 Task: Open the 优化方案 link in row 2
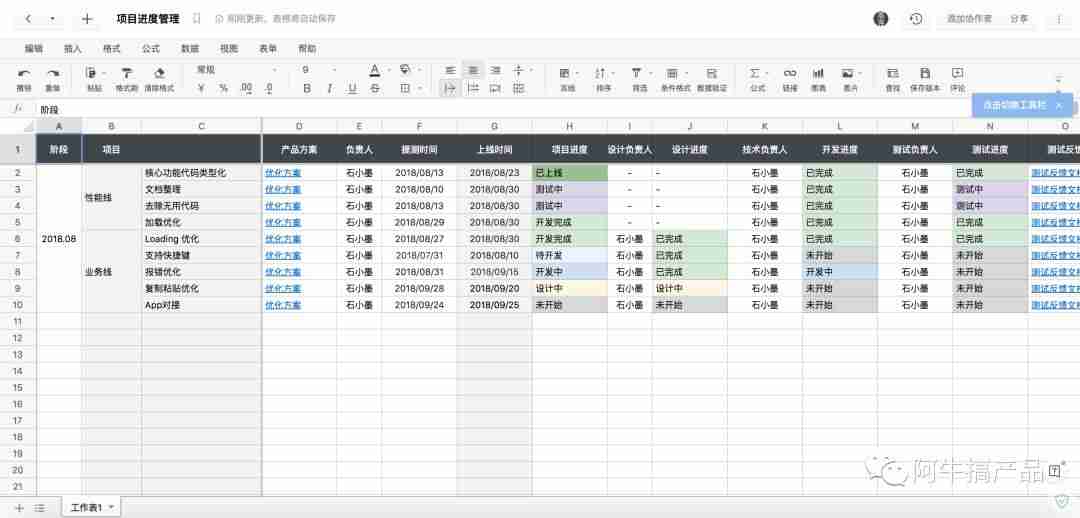pyautogui.click(x=283, y=173)
